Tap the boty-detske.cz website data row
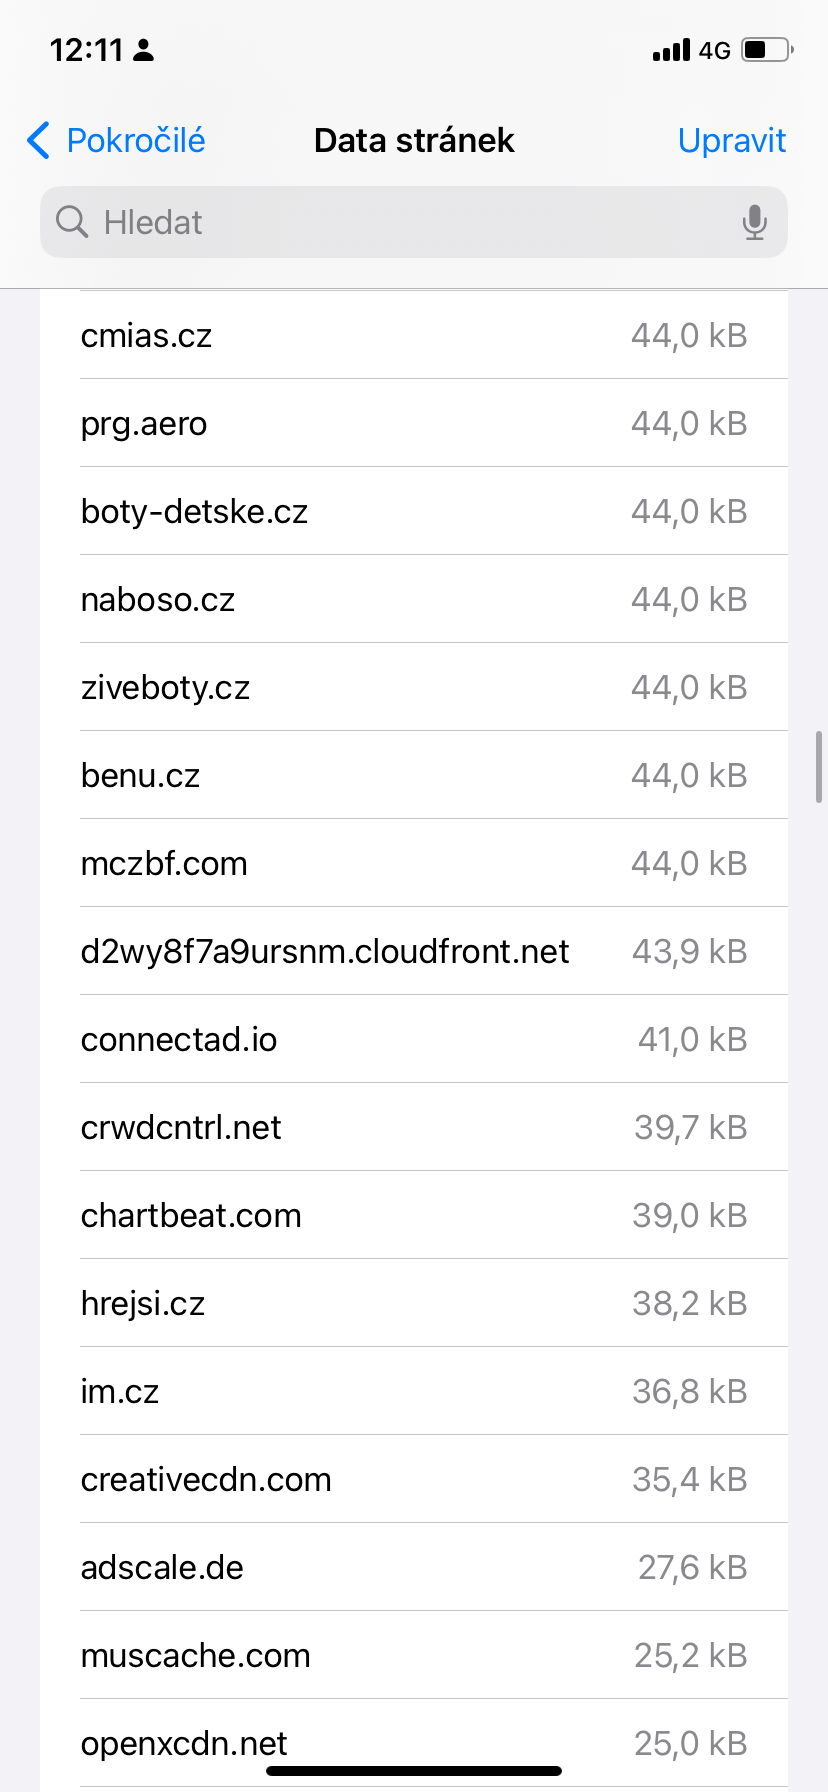This screenshot has height=1792, width=828. 414,512
